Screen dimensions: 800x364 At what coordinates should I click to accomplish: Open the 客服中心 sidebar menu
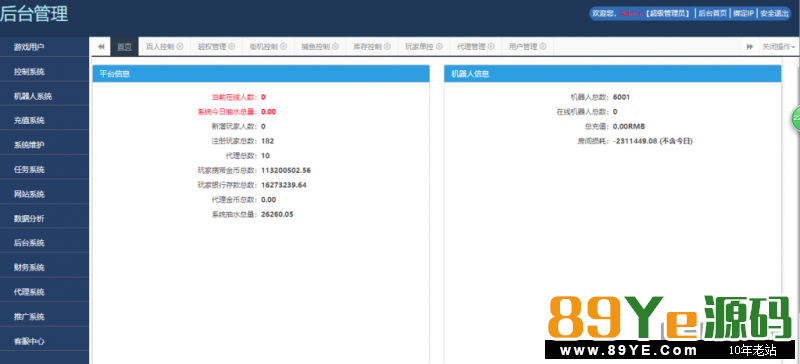(x=44, y=341)
